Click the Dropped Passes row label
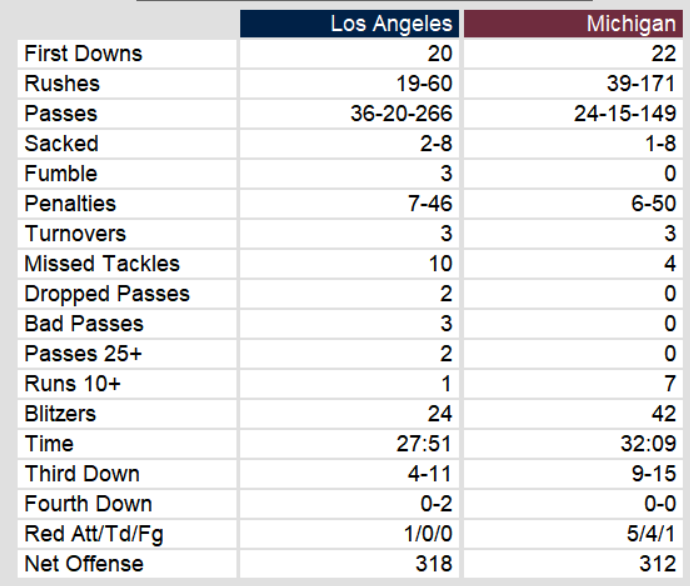Viewport: 690px width, 586px height. tap(107, 294)
